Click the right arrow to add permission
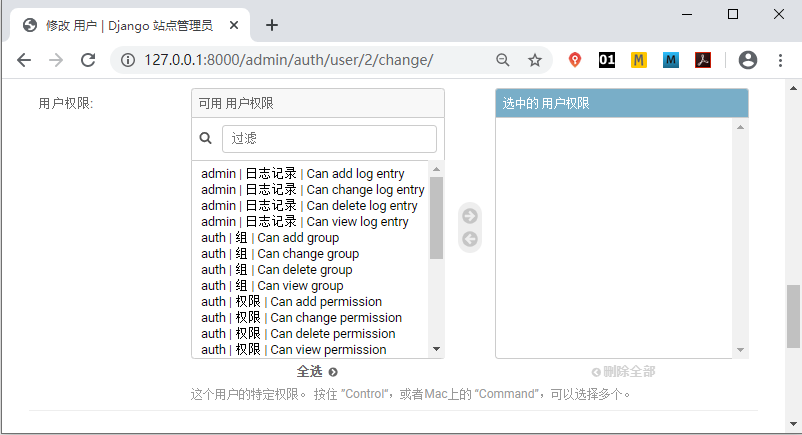Viewport: 802px width, 435px height. coord(470,216)
